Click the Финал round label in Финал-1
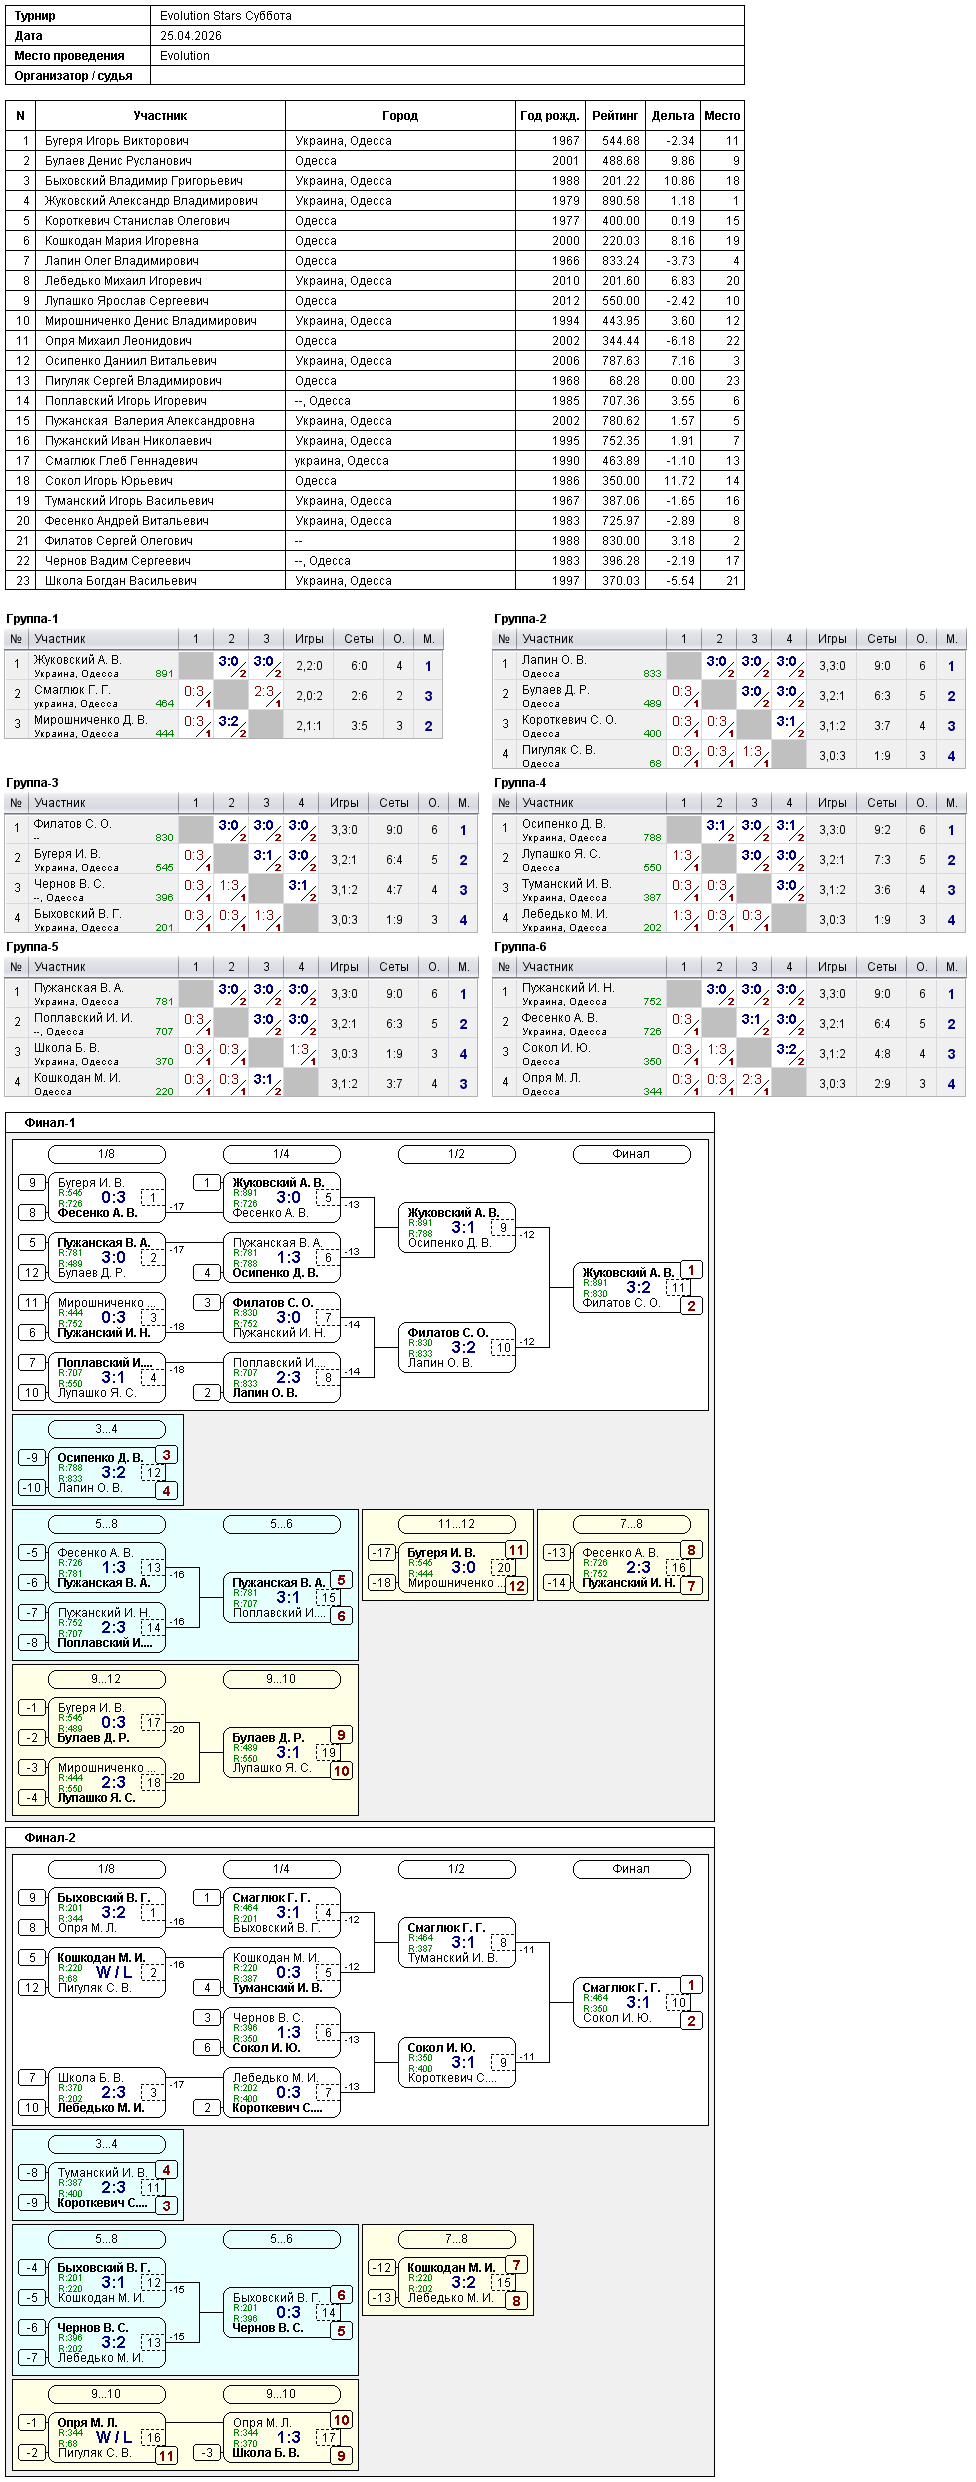This screenshot has width=976, height=2482. point(632,1154)
